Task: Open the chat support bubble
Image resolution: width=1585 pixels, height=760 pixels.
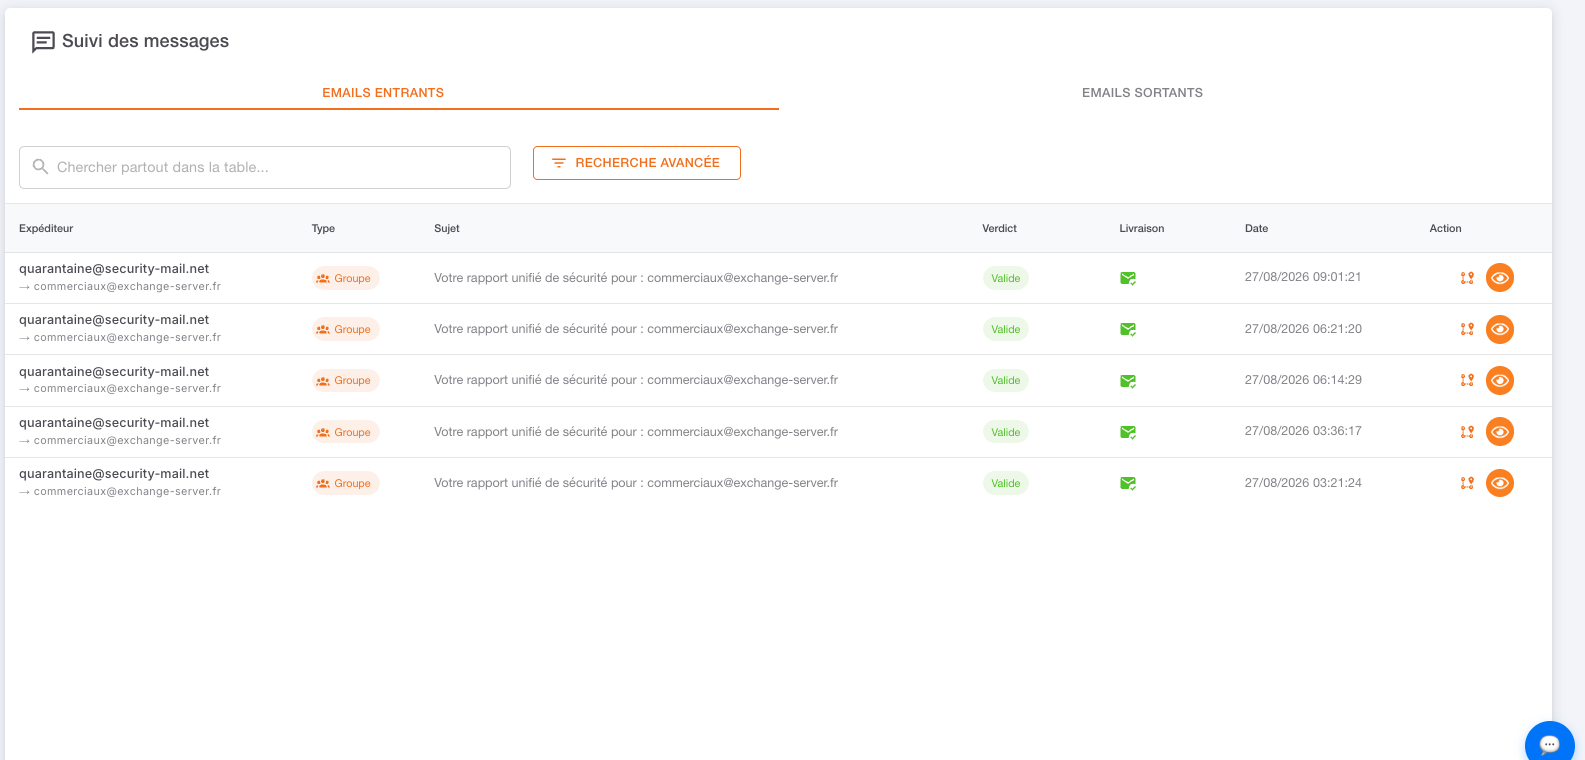Action: pos(1549,743)
